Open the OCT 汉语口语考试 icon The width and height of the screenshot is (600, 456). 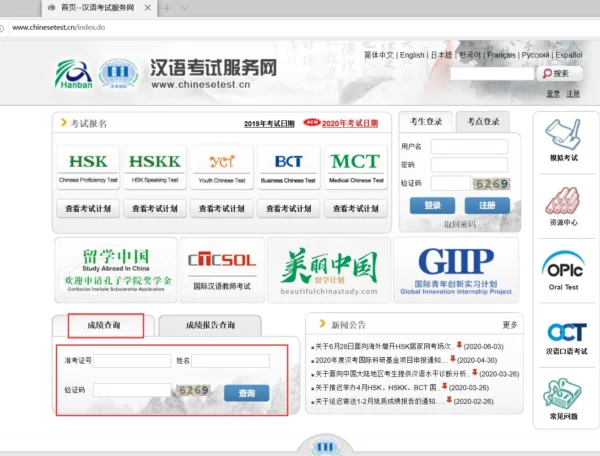[x=566, y=338]
